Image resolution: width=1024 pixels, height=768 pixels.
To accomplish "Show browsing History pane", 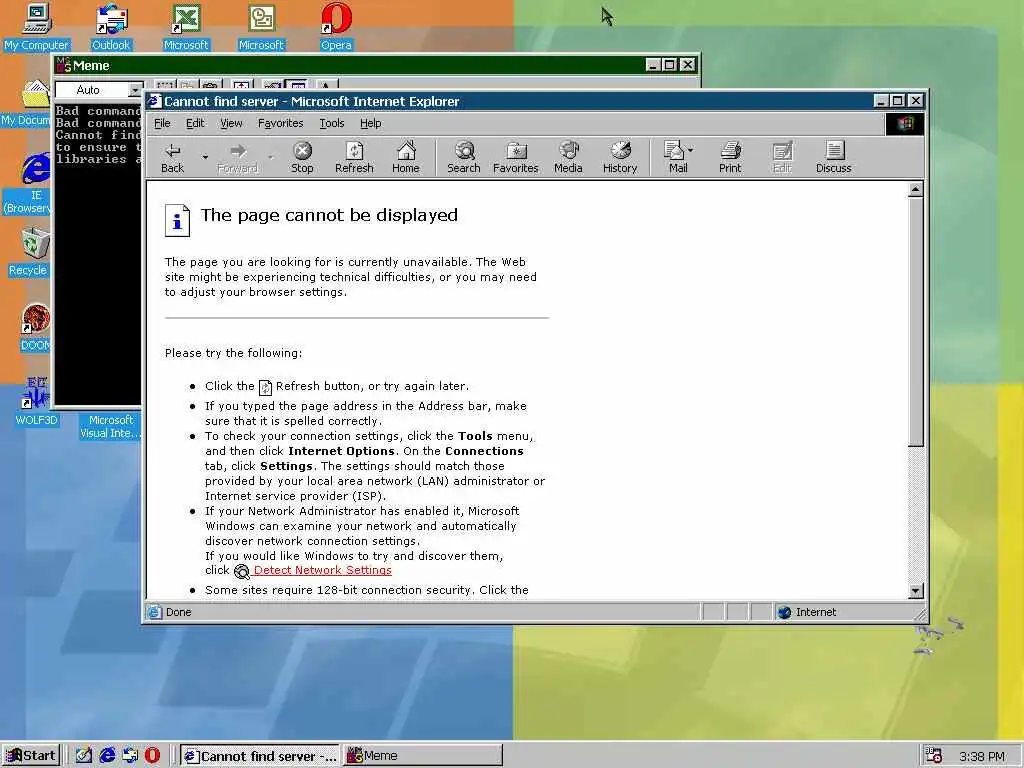I will point(620,157).
